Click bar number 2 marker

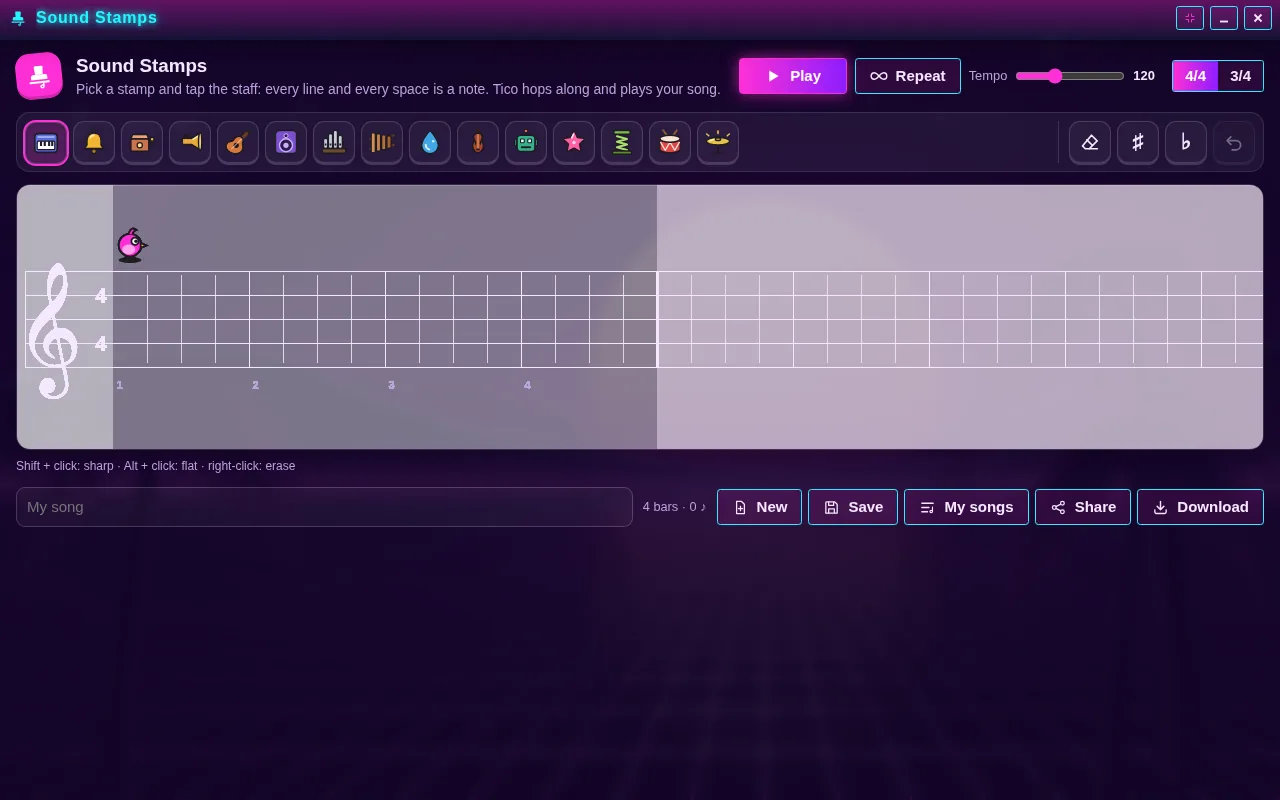[255, 385]
